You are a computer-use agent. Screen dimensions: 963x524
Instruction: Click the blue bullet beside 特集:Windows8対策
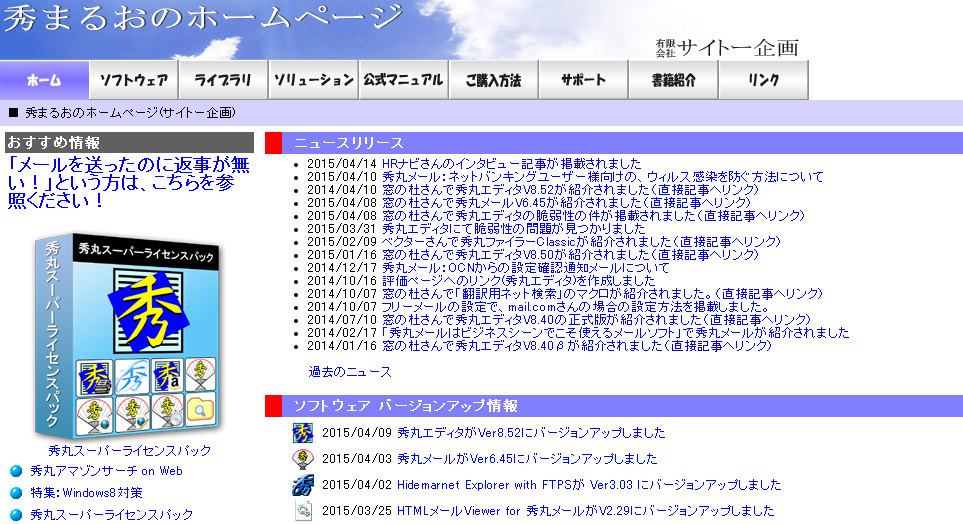[17, 493]
